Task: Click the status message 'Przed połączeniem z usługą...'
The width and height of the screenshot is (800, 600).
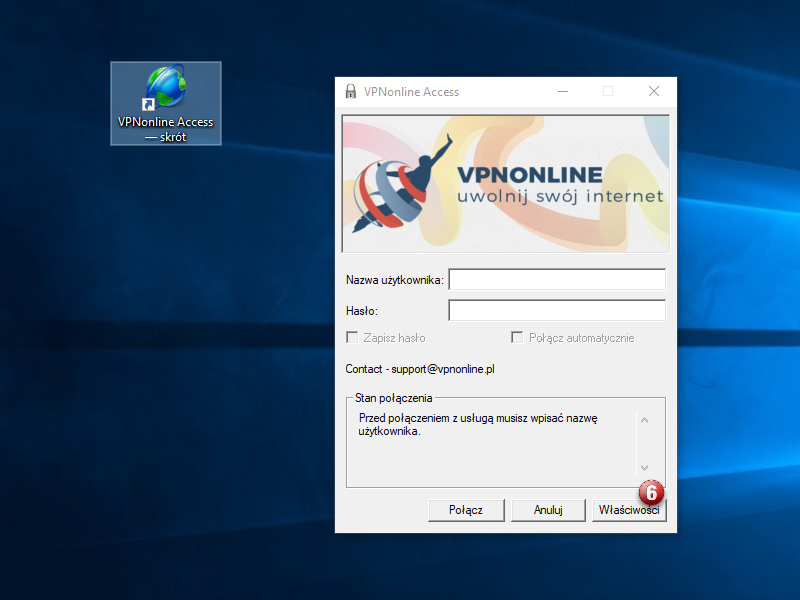Action: click(478, 424)
